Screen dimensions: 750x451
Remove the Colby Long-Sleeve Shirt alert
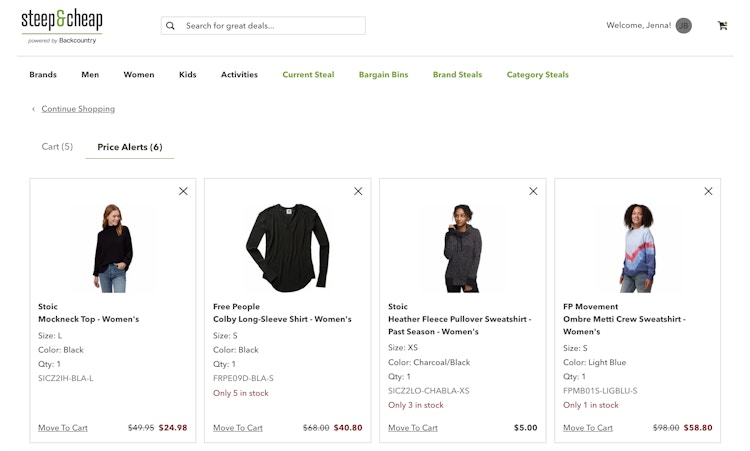coord(358,191)
